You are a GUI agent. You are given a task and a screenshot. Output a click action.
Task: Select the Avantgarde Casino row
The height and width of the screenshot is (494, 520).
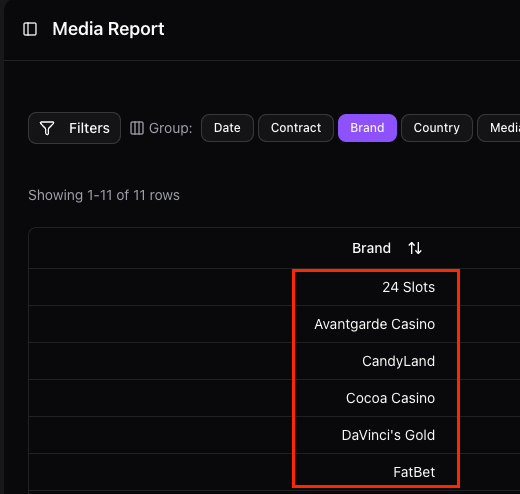tap(274, 324)
